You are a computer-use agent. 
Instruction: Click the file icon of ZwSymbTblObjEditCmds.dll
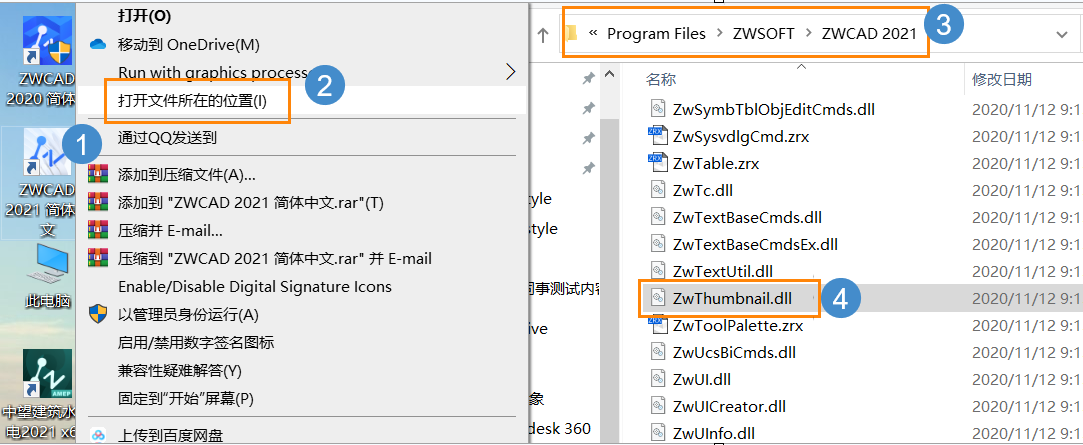tap(657, 109)
